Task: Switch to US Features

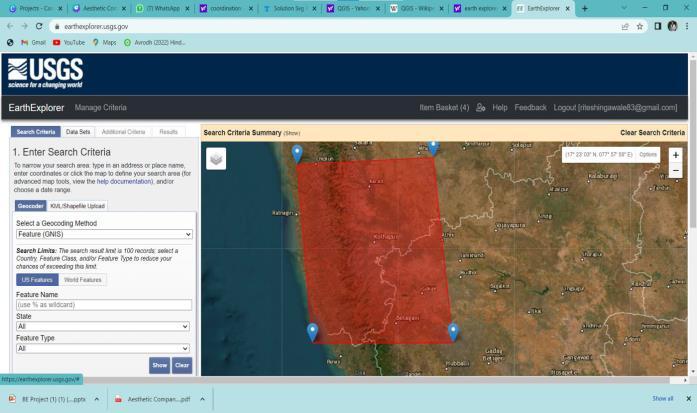Action: 37,280
